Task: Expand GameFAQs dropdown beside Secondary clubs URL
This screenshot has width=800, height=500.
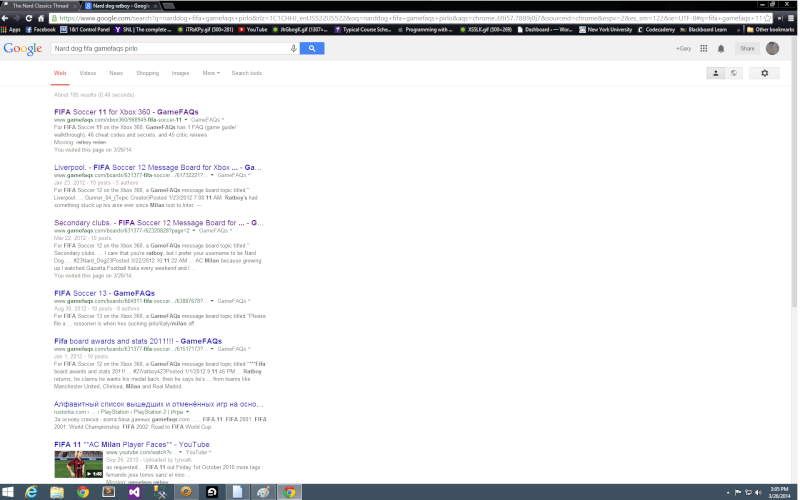Action: (215, 231)
